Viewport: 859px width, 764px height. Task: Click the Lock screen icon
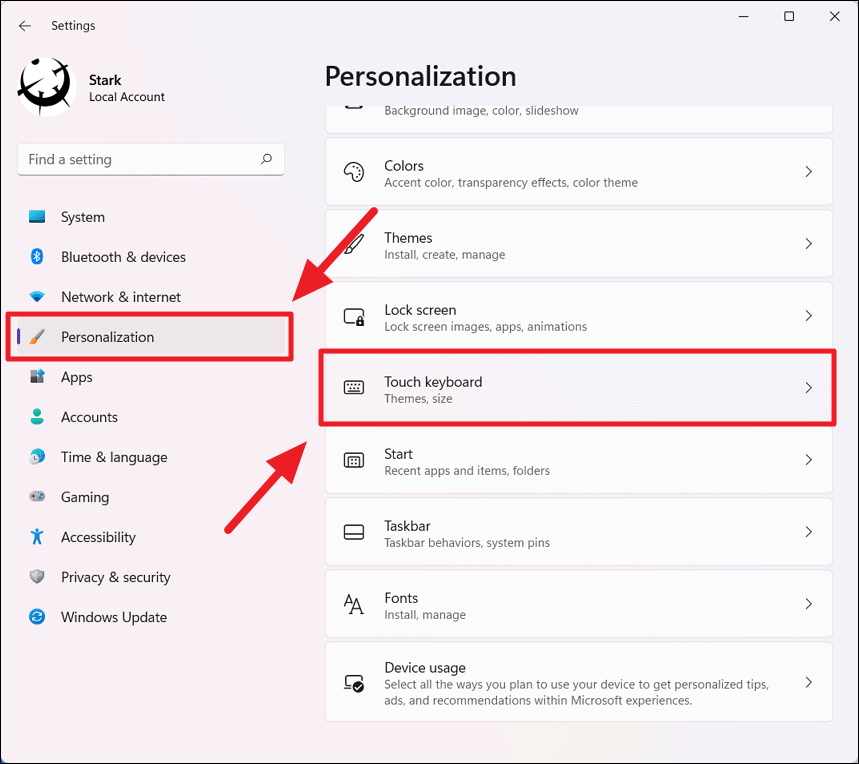point(354,317)
